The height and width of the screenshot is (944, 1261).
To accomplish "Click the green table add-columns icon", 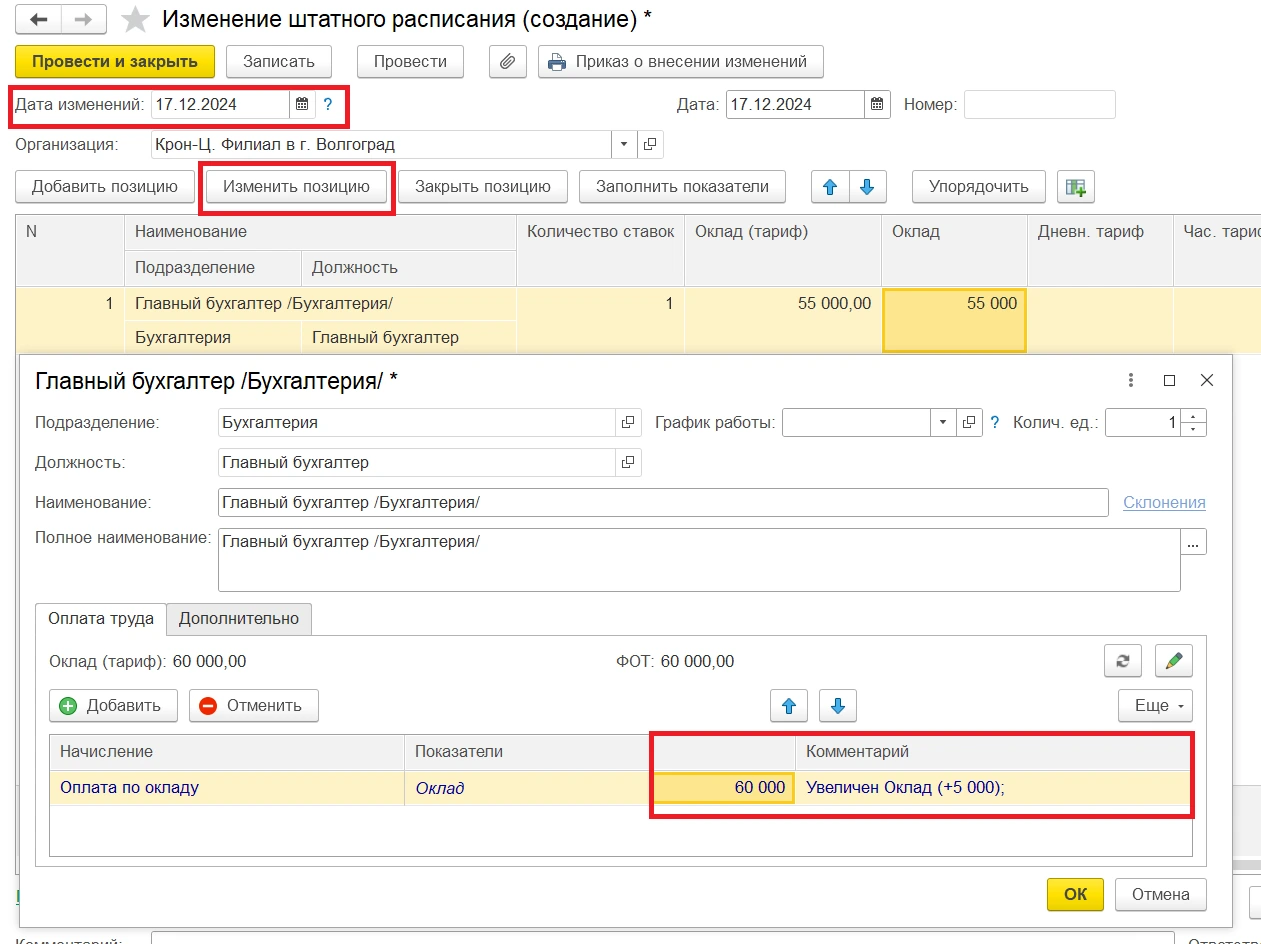I will pos(1076,187).
